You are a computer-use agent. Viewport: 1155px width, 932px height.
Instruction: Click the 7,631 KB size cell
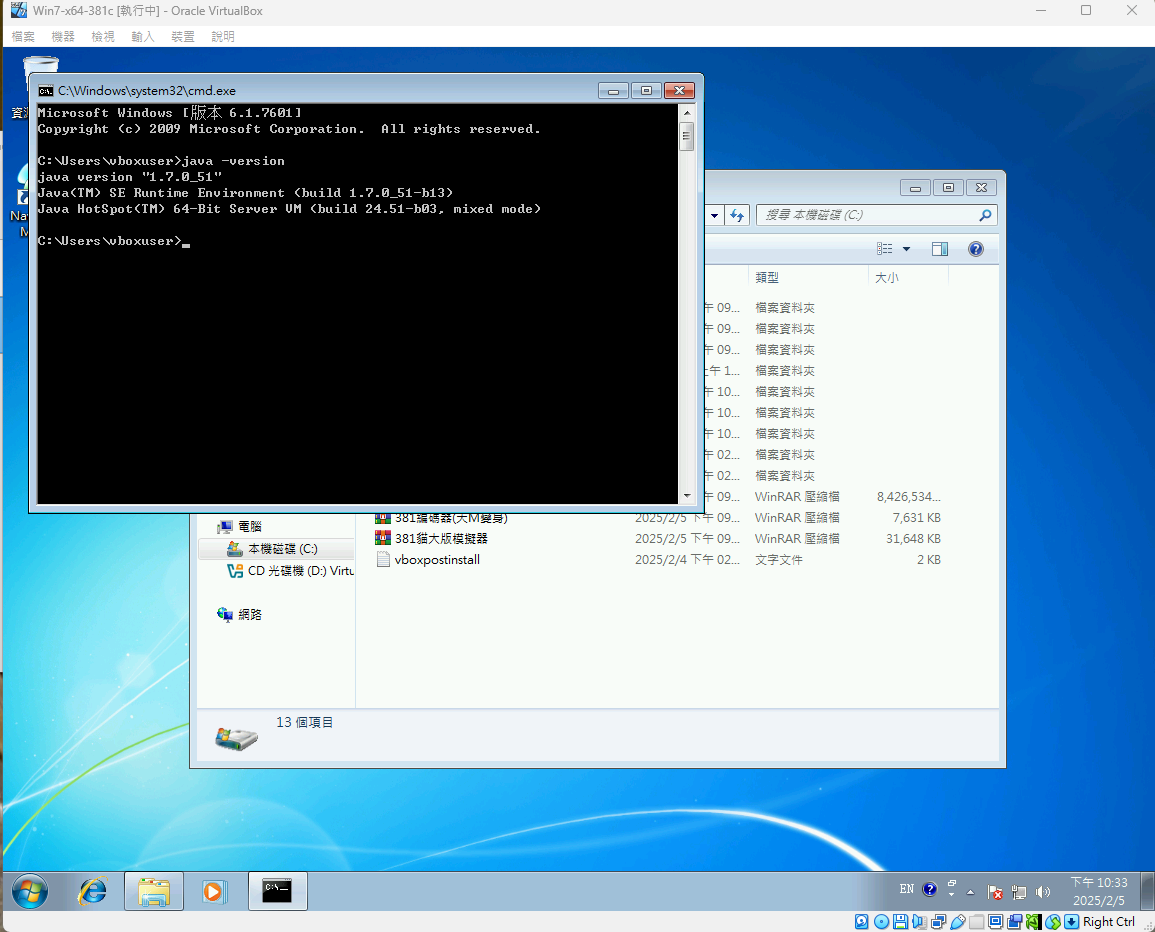click(916, 518)
